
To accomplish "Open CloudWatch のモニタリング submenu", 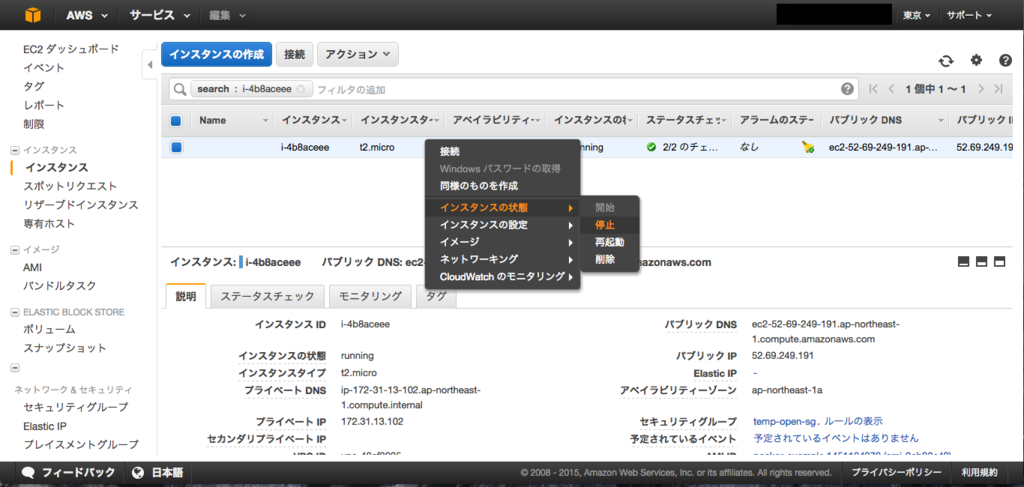I will click(502, 277).
